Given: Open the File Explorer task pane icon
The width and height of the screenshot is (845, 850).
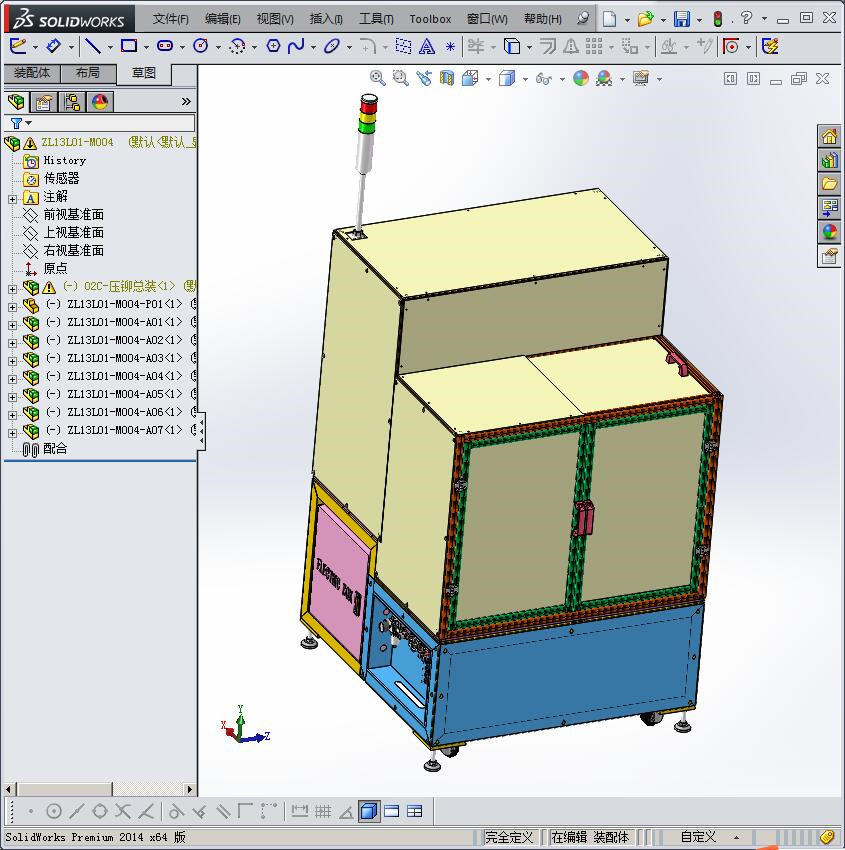Looking at the screenshot, I should (829, 184).
